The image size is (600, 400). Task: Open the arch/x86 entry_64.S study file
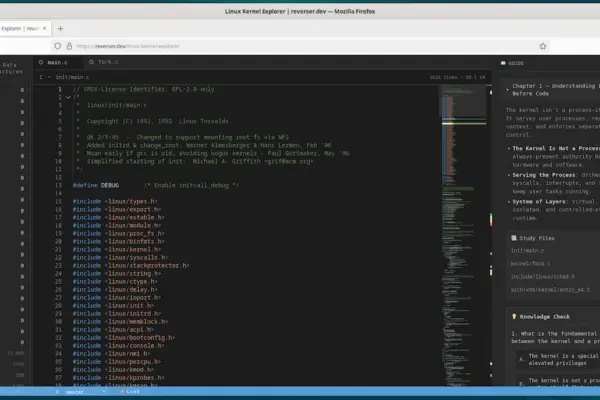[550, 290]
